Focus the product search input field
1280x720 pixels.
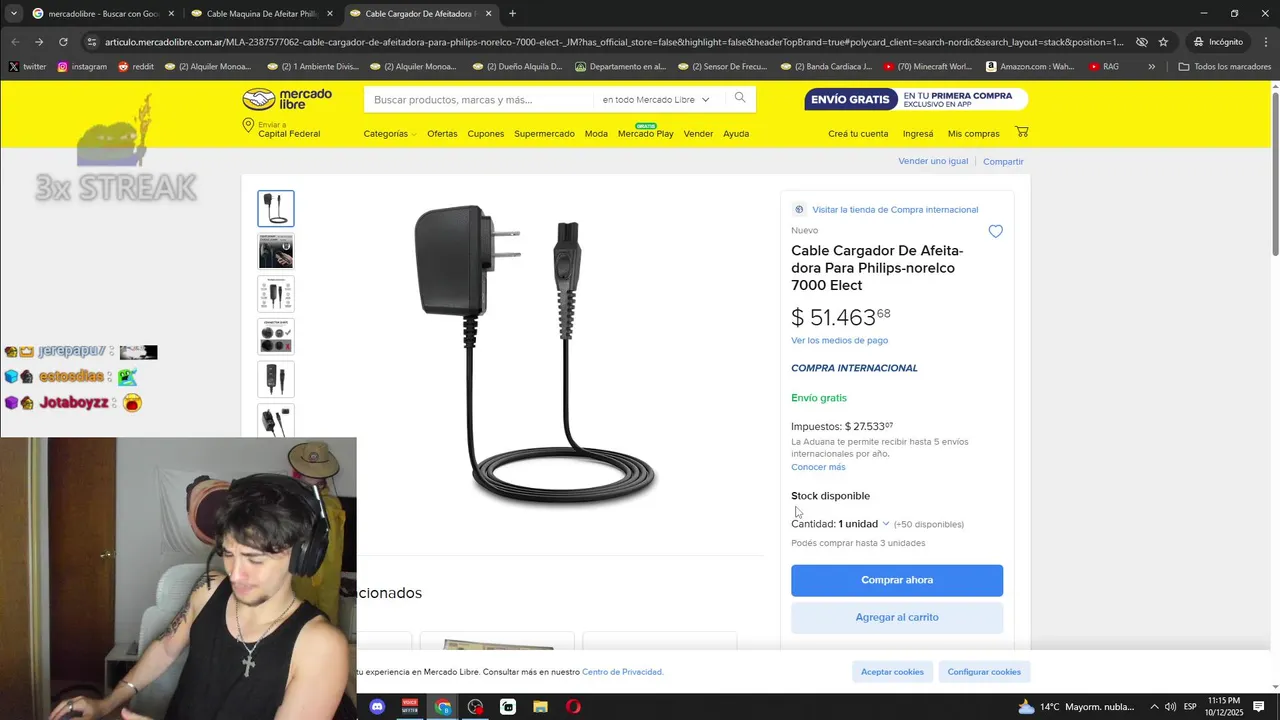478,100
